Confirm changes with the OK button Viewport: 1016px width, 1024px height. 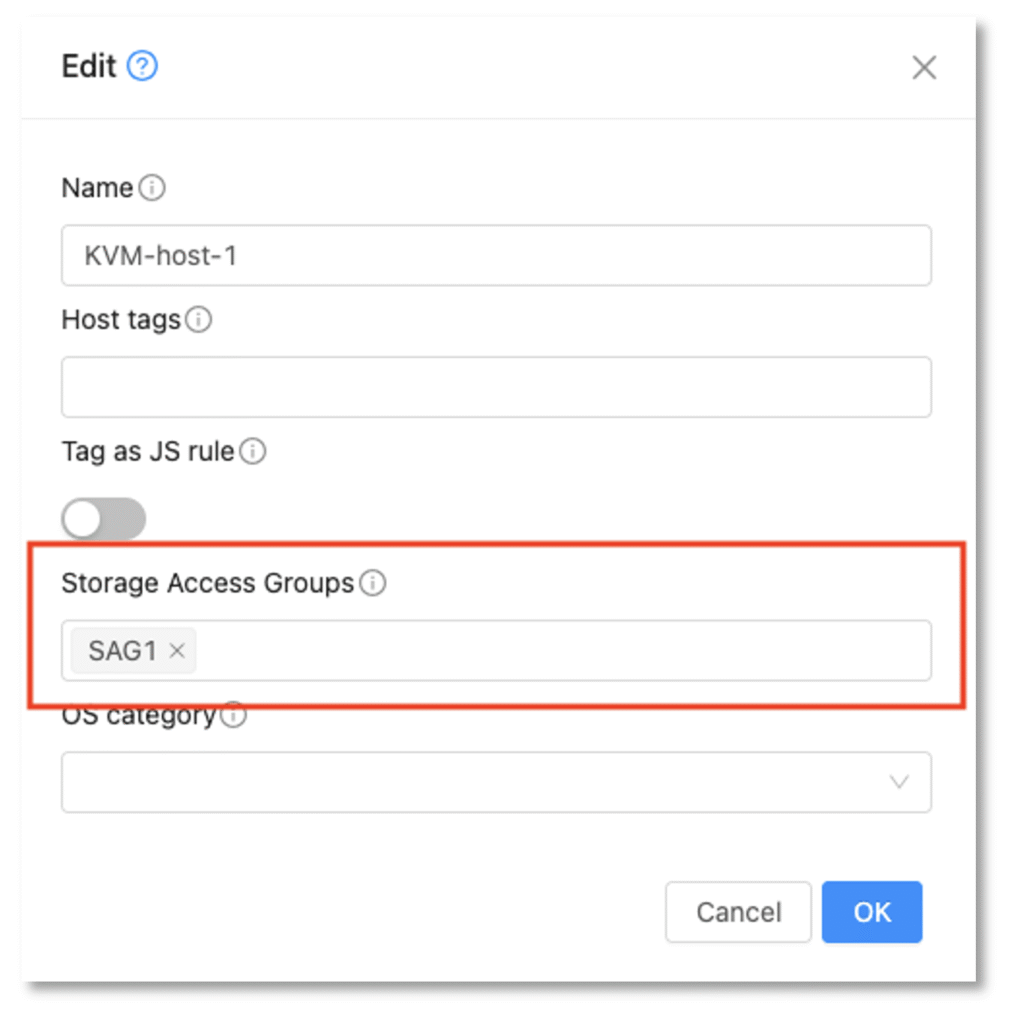click(871, 912)
